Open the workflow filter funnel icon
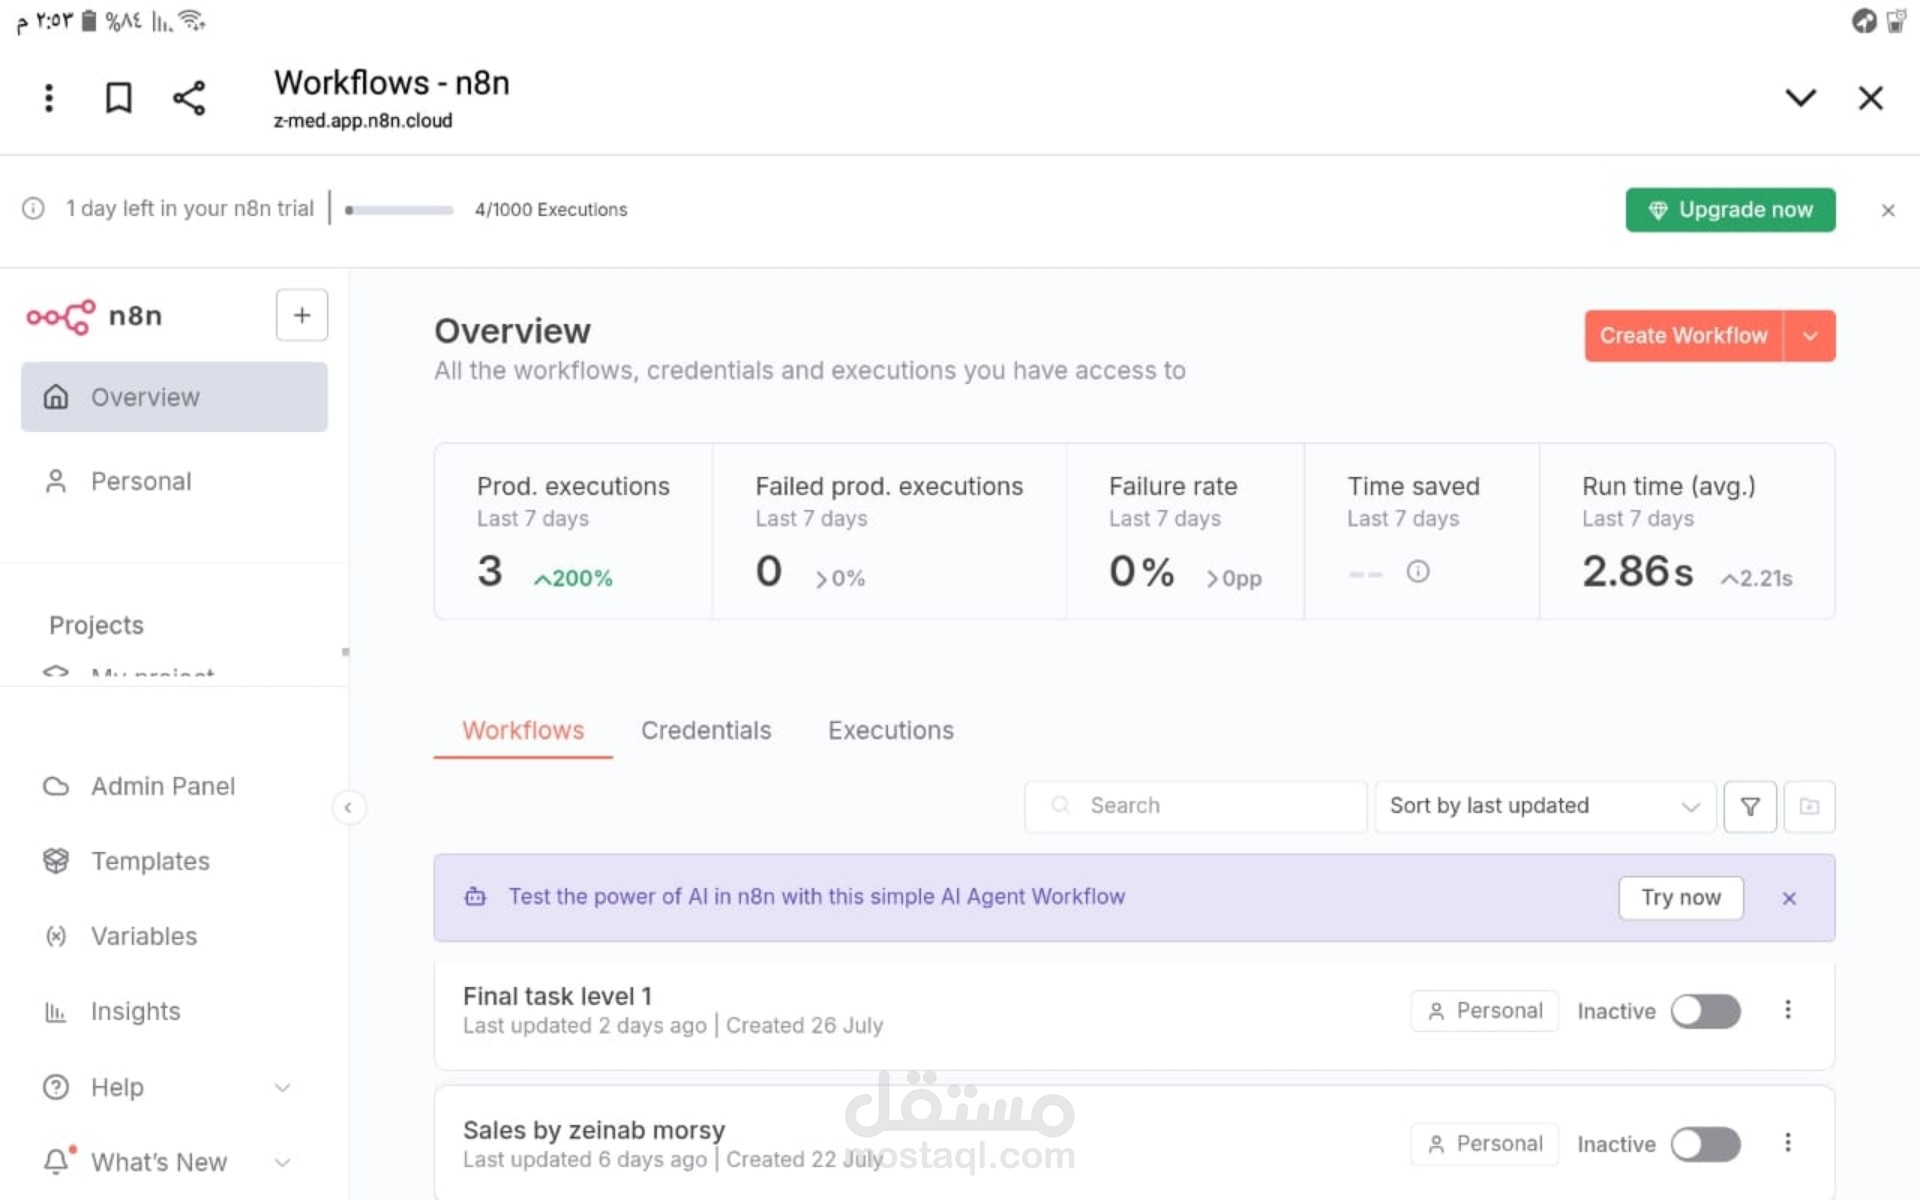The image size is (1920, 1200). pos(1750,806)
